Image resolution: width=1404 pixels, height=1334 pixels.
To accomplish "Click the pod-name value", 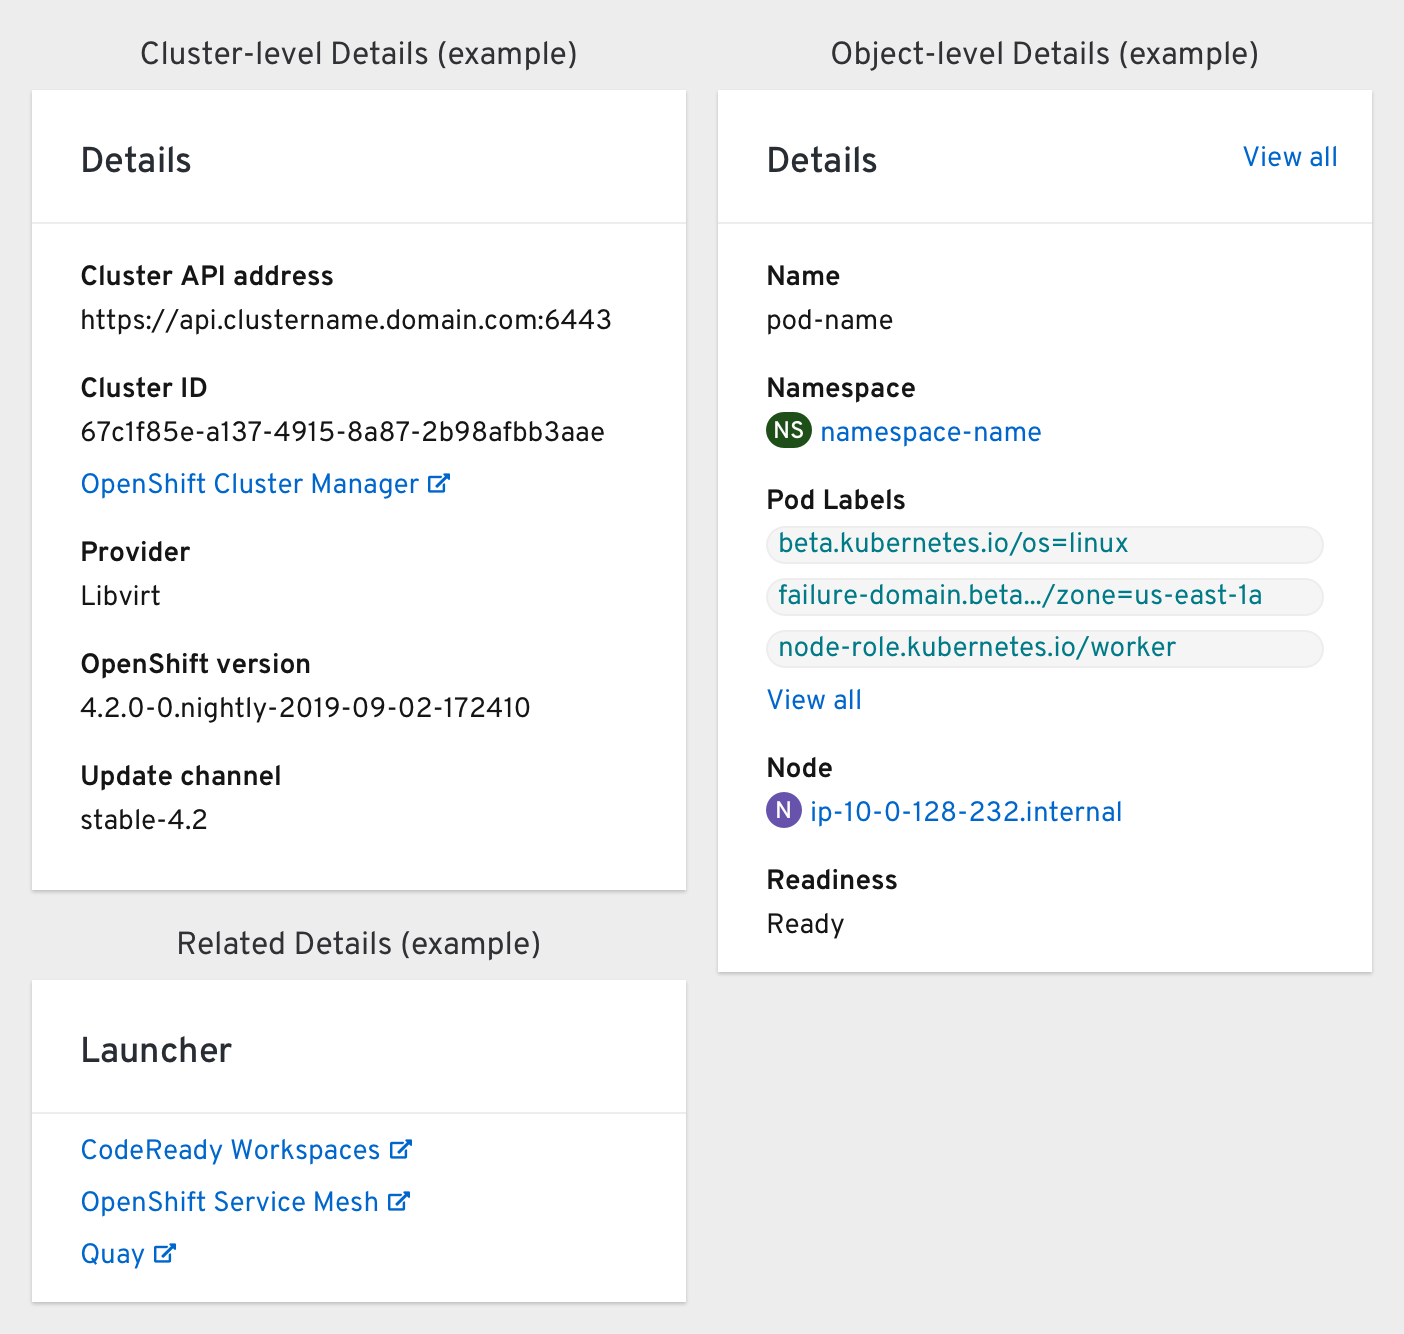I will coord(830,320).
